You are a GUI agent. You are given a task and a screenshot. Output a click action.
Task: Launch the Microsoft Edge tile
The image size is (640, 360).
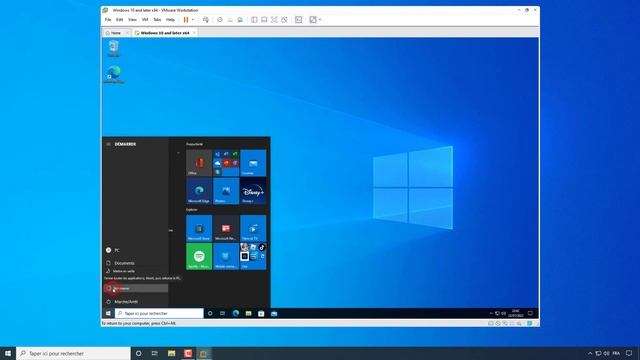pos(199,191)
